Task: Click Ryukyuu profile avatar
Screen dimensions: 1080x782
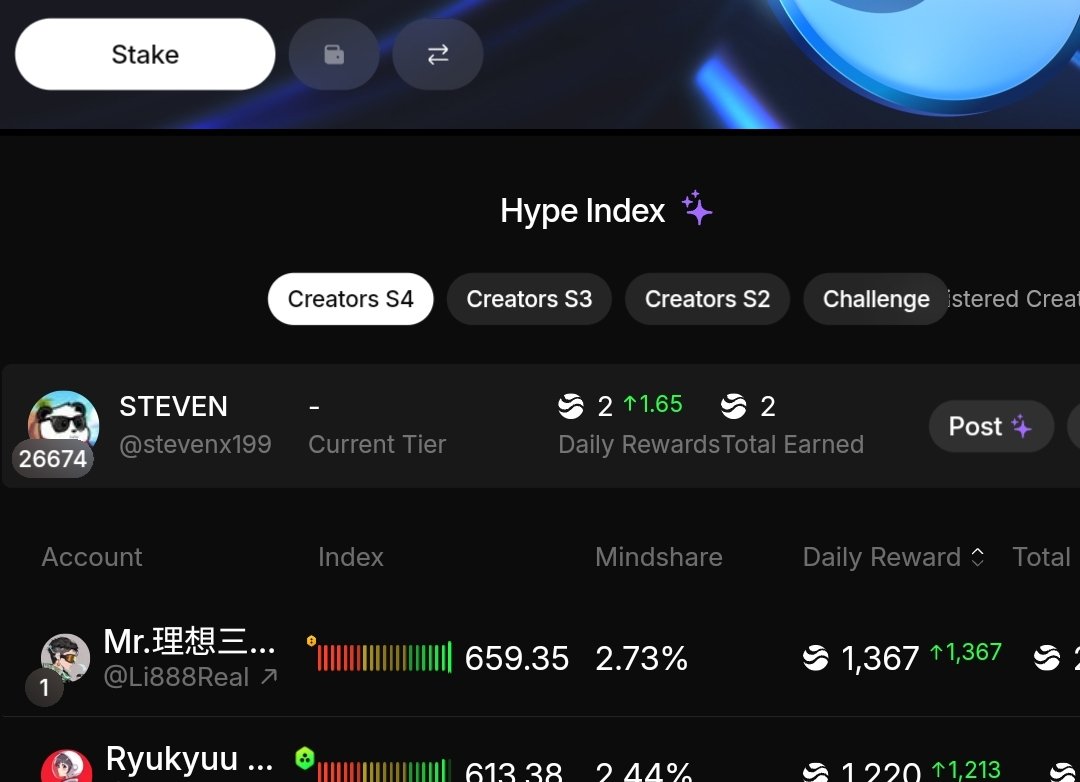Action: (x=66, y=766)
